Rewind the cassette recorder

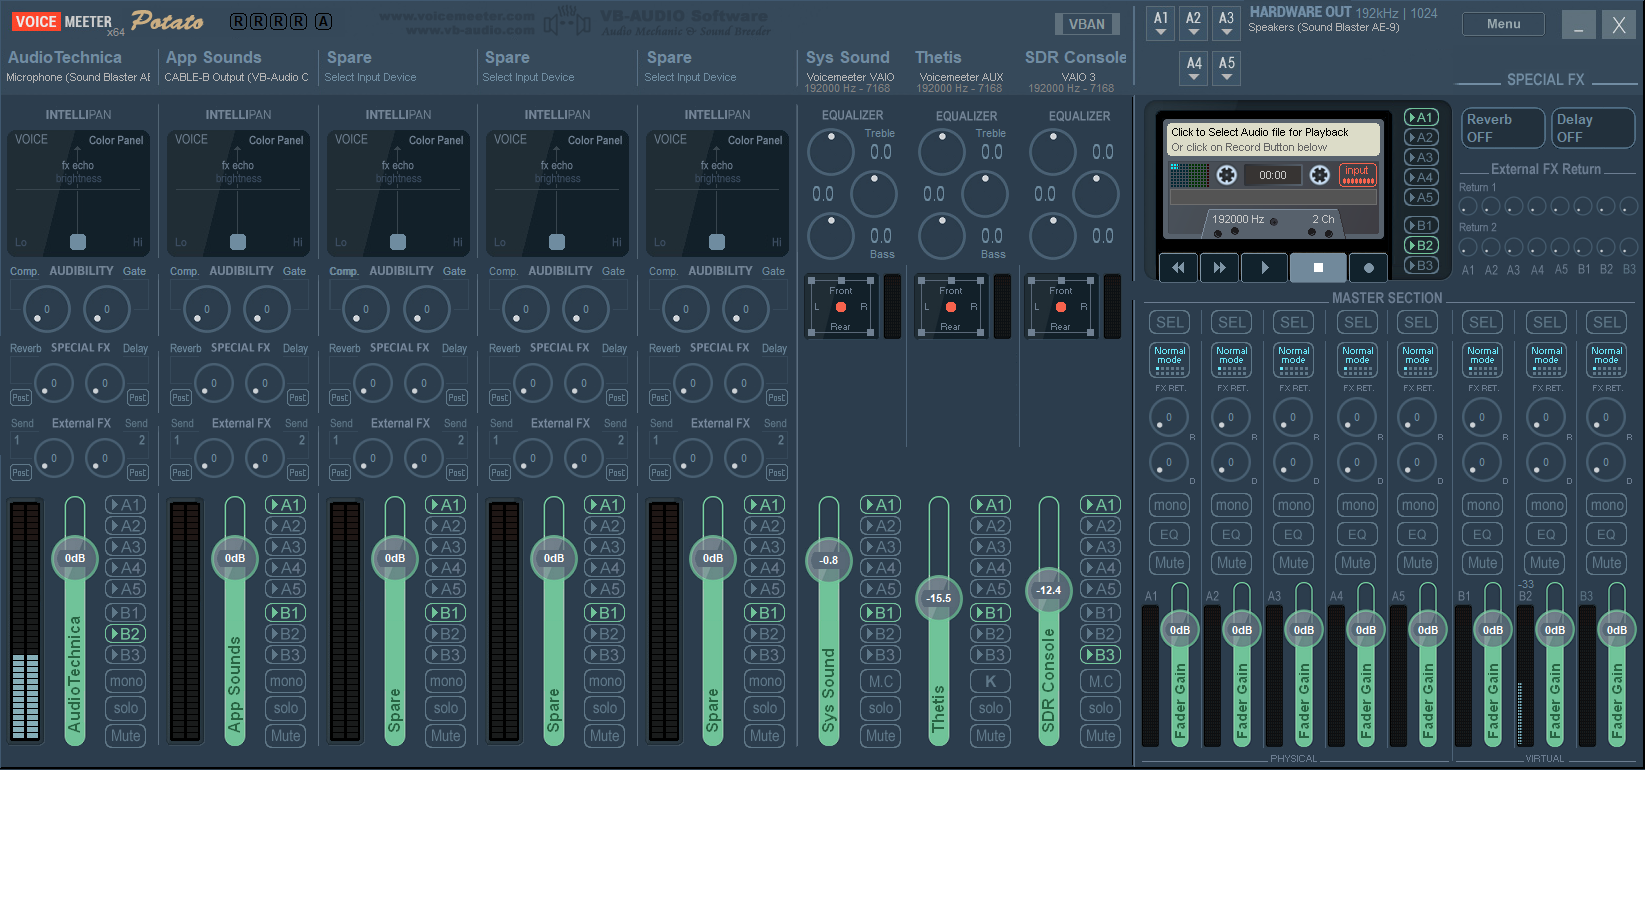[1179, 267]
